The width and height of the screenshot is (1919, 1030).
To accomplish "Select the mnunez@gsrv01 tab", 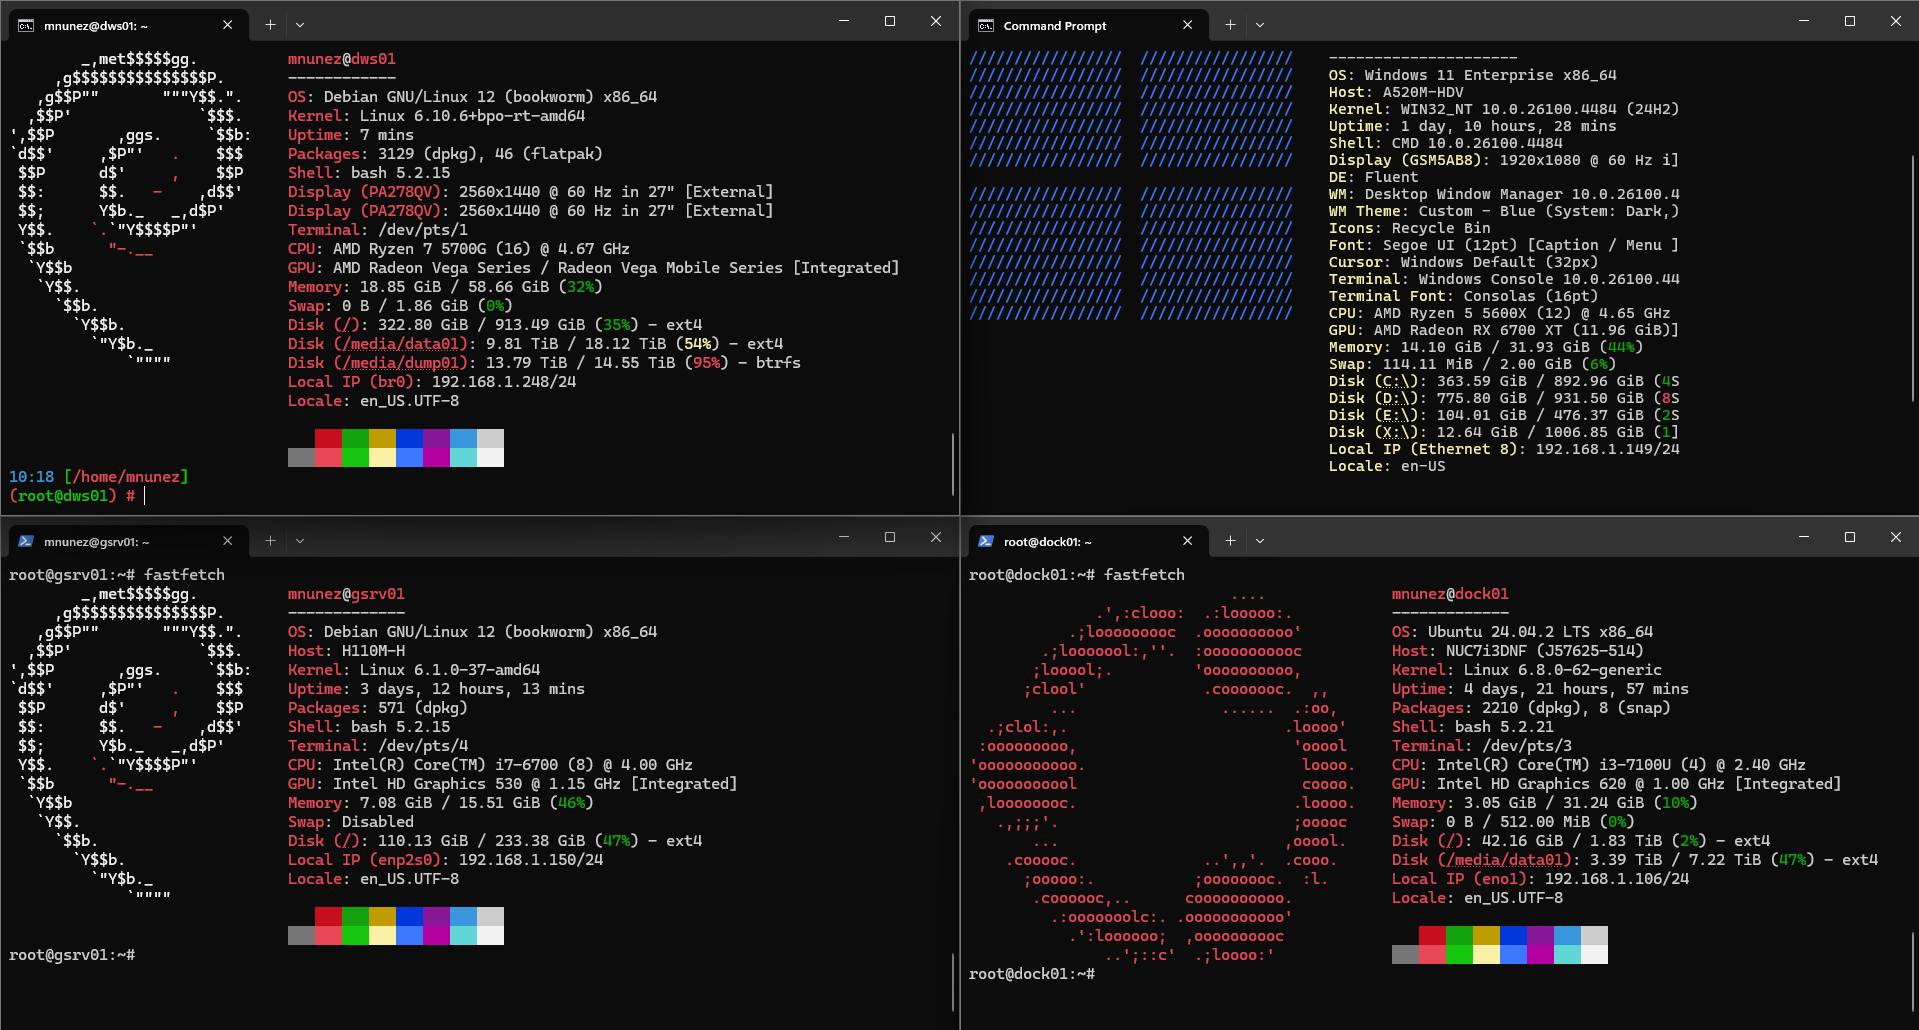I will (x=127, y=541).
